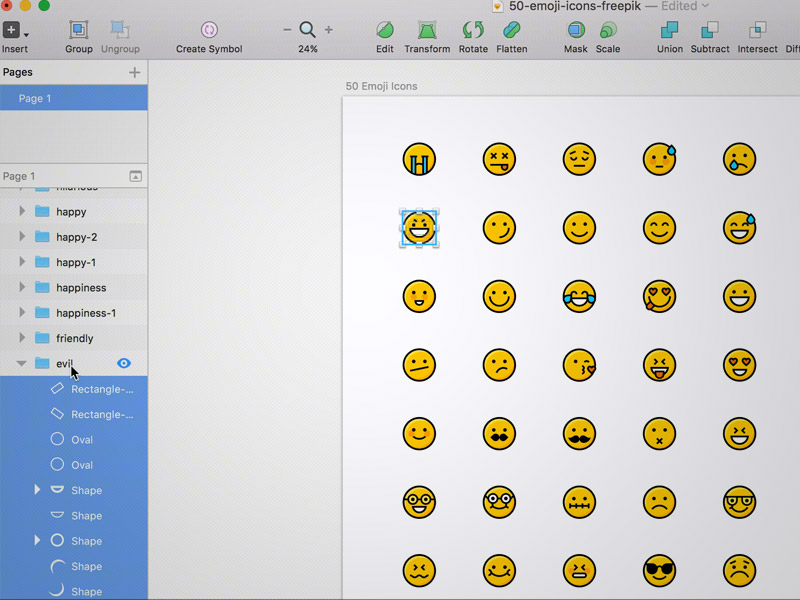The width and height of the screenshot is (800, 600).
Task: Click the Group toolbar icon
Action: tap(79, 30)
